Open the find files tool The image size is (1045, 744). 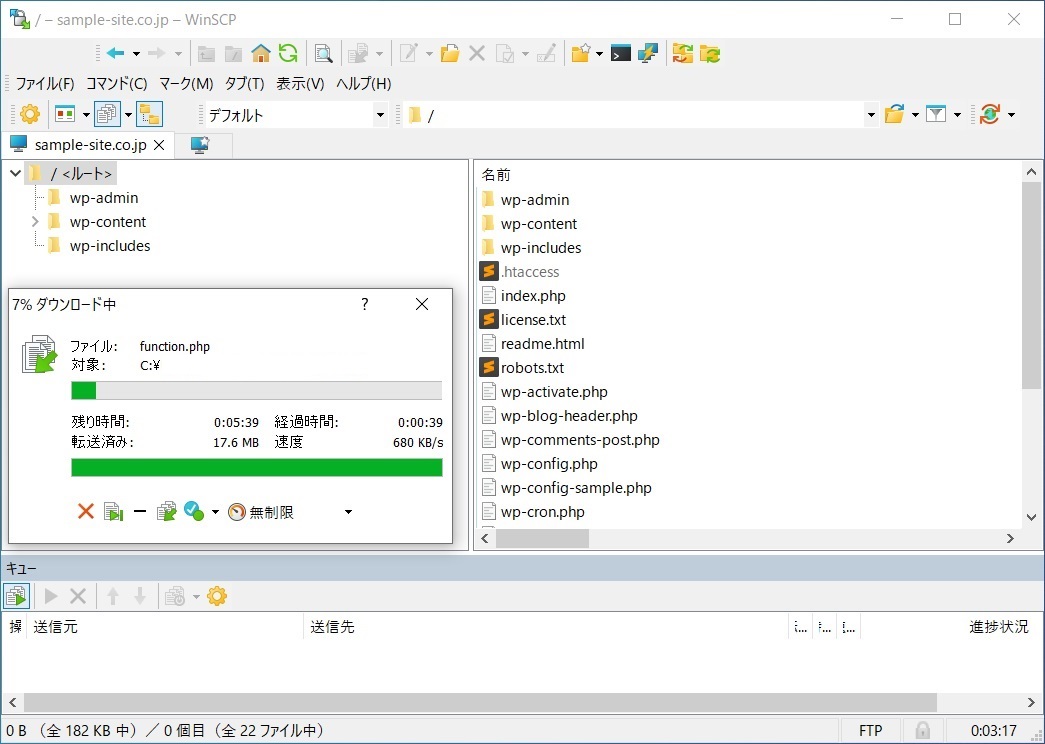point(324,53)
